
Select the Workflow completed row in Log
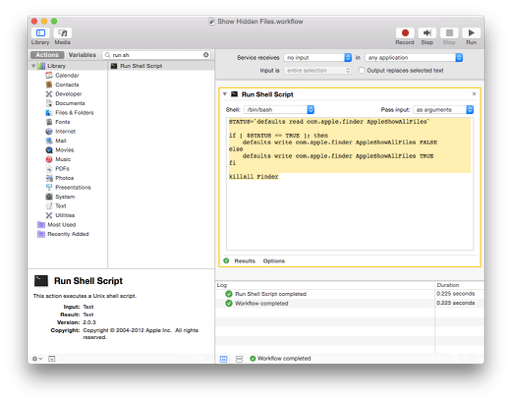pos(325,303)
